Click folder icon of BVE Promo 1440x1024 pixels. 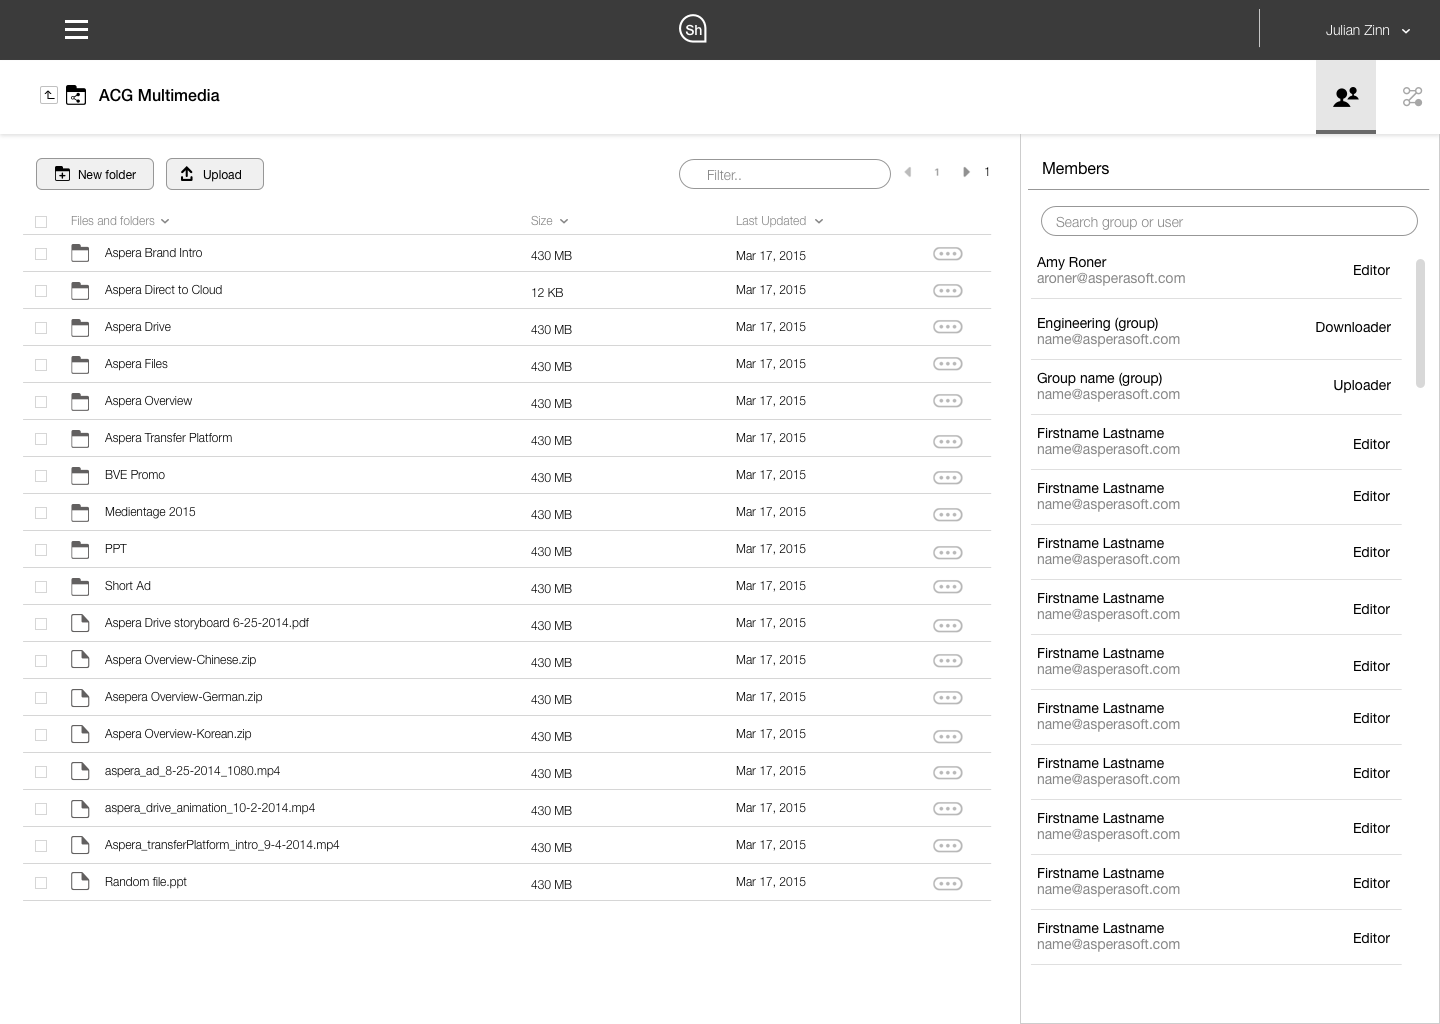tap(80, 475)
